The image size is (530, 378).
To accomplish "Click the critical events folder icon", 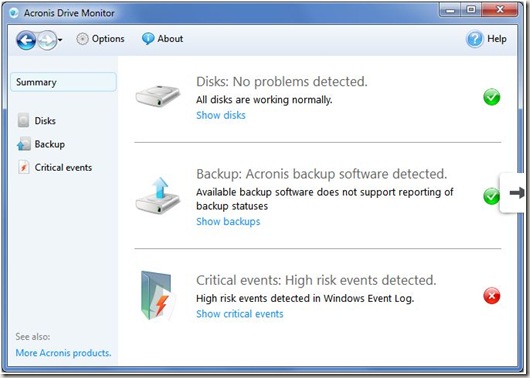I will coord(158,296).
